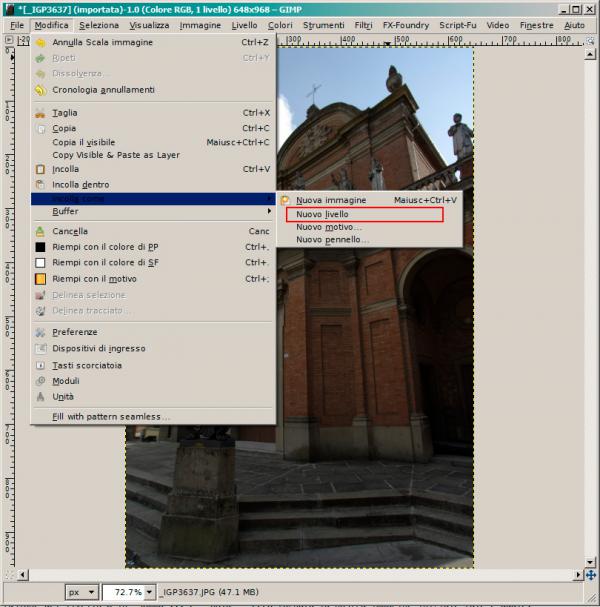Expand the Buffer submenu
The image size is (600, 607).
152,211
